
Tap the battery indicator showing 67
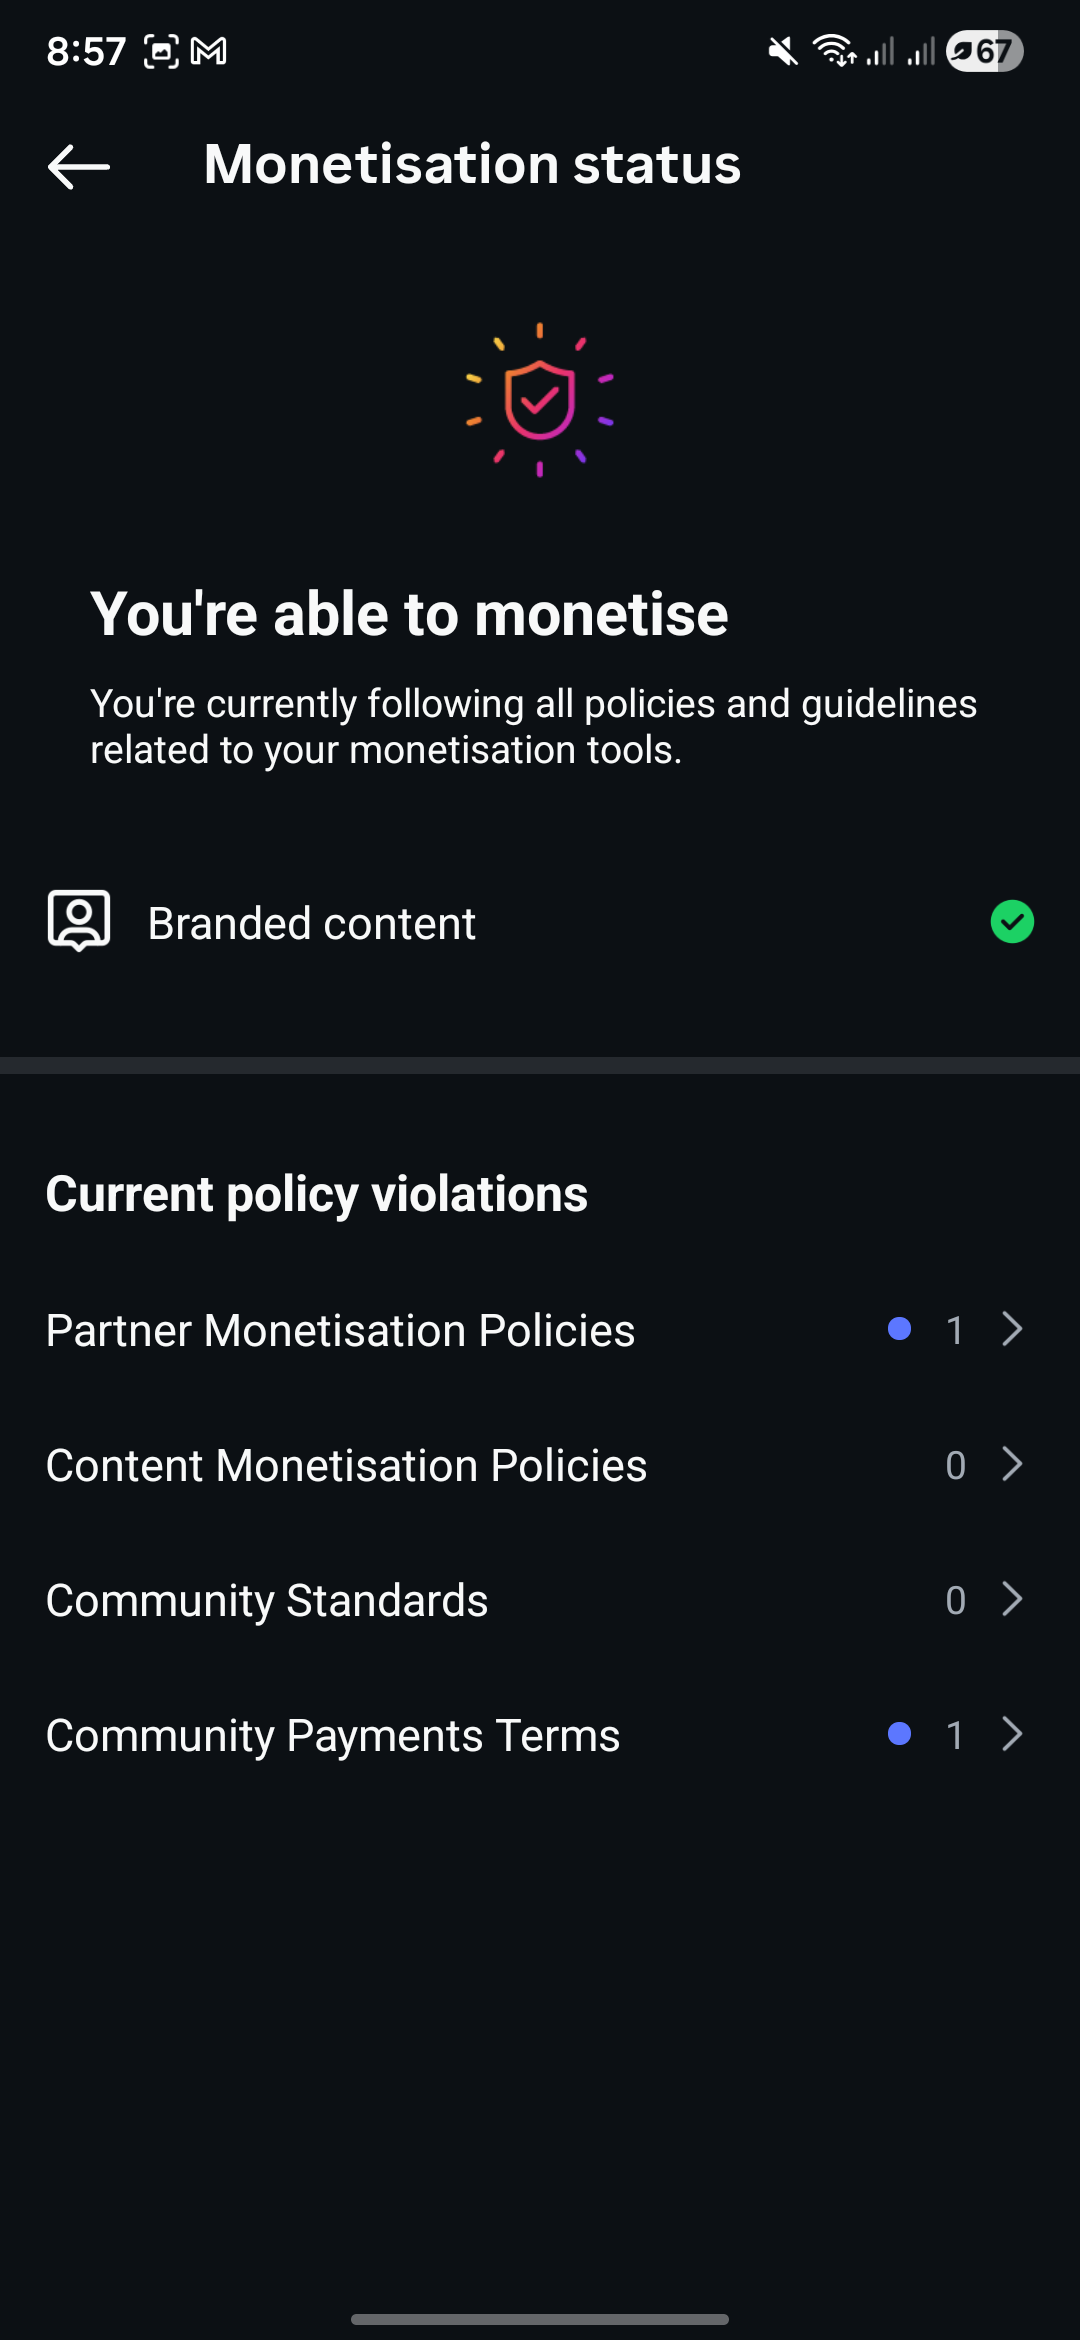click(x=984, y=51)
